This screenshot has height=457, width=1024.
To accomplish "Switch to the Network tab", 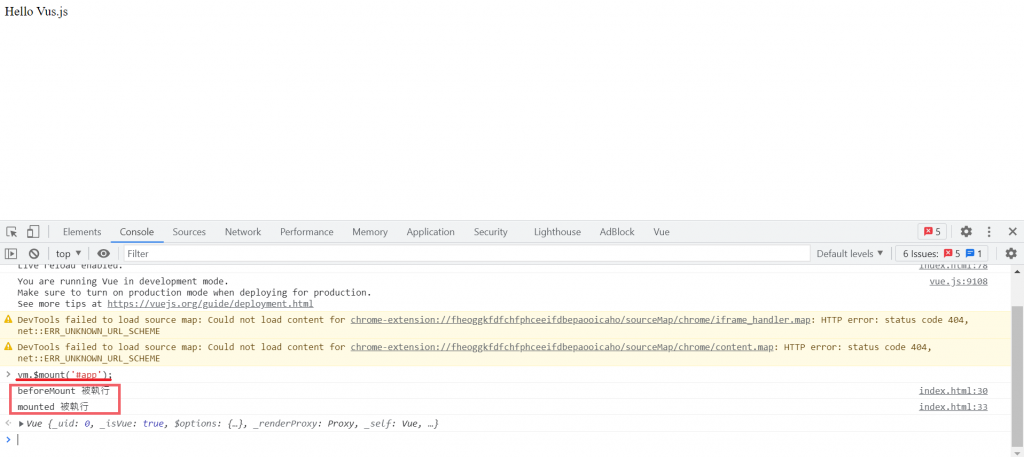I will 243,232.
